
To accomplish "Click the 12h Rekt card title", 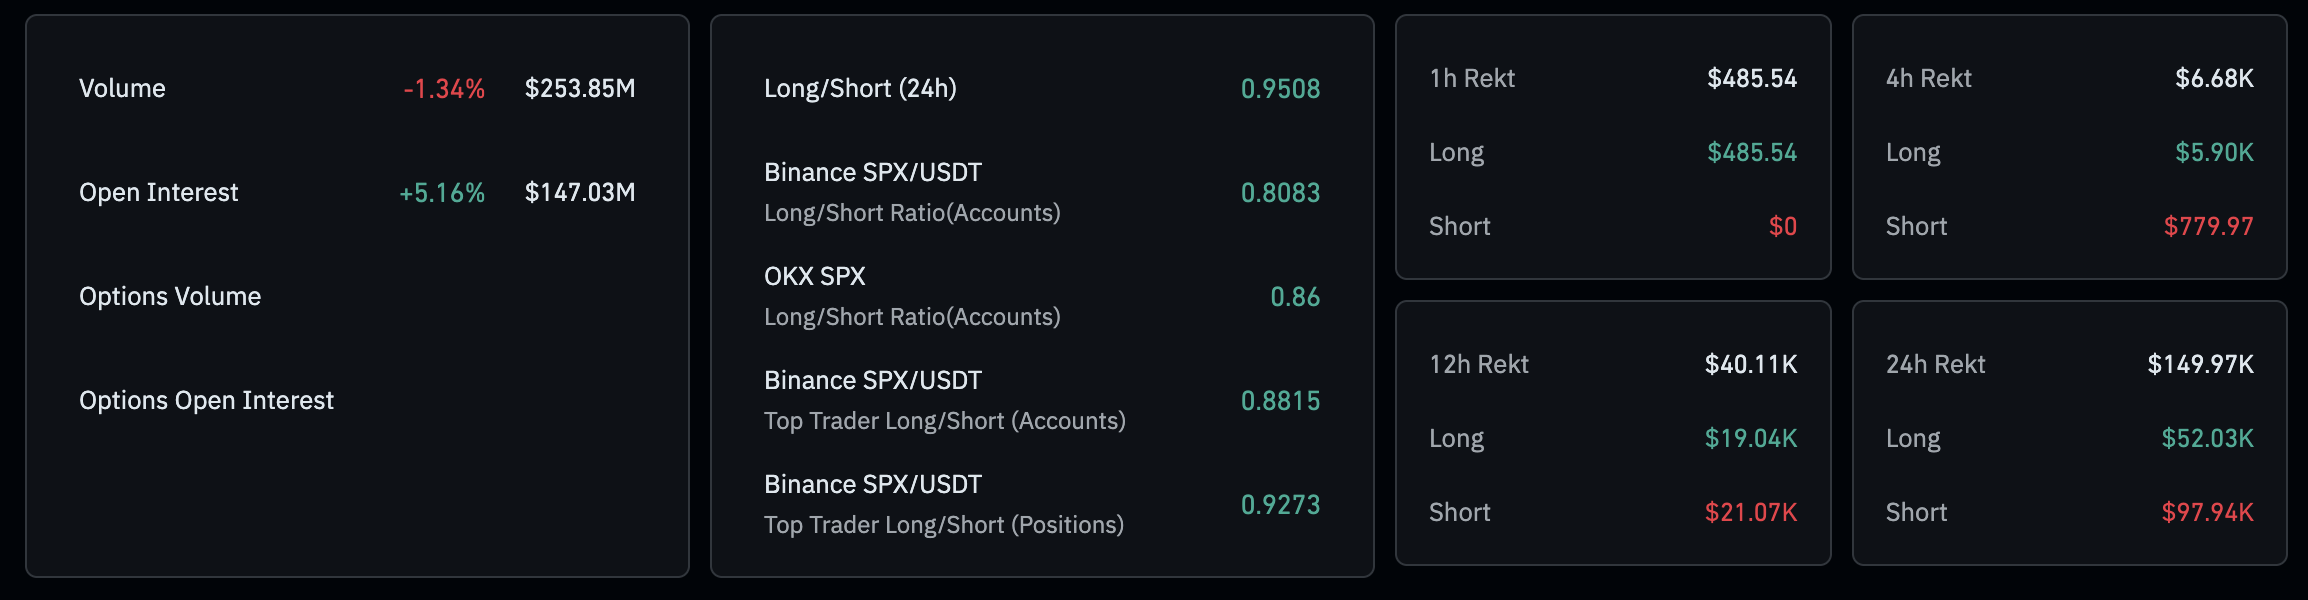I will (x=1479, y=364).
